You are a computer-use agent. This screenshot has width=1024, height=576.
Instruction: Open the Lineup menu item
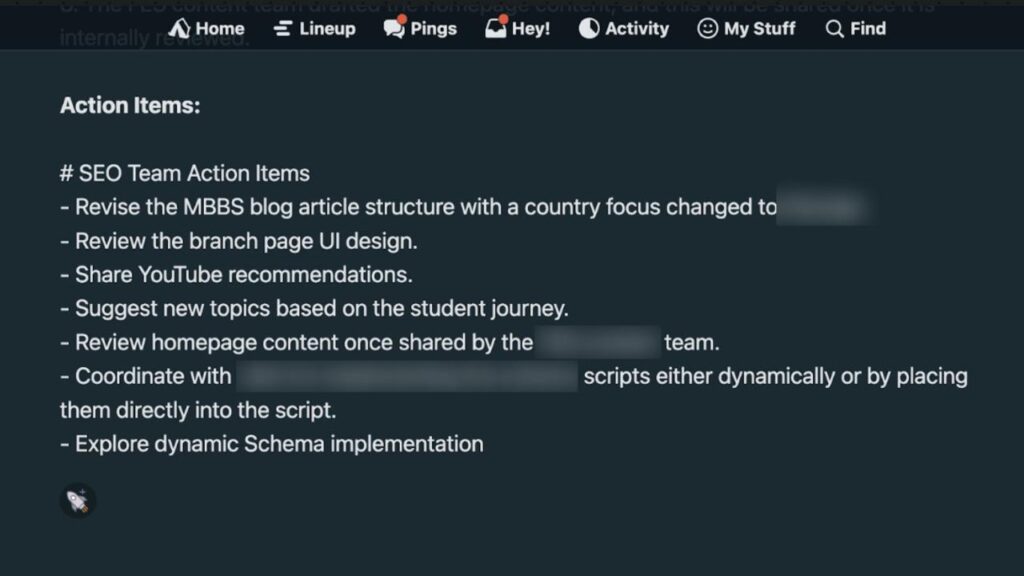327,29
